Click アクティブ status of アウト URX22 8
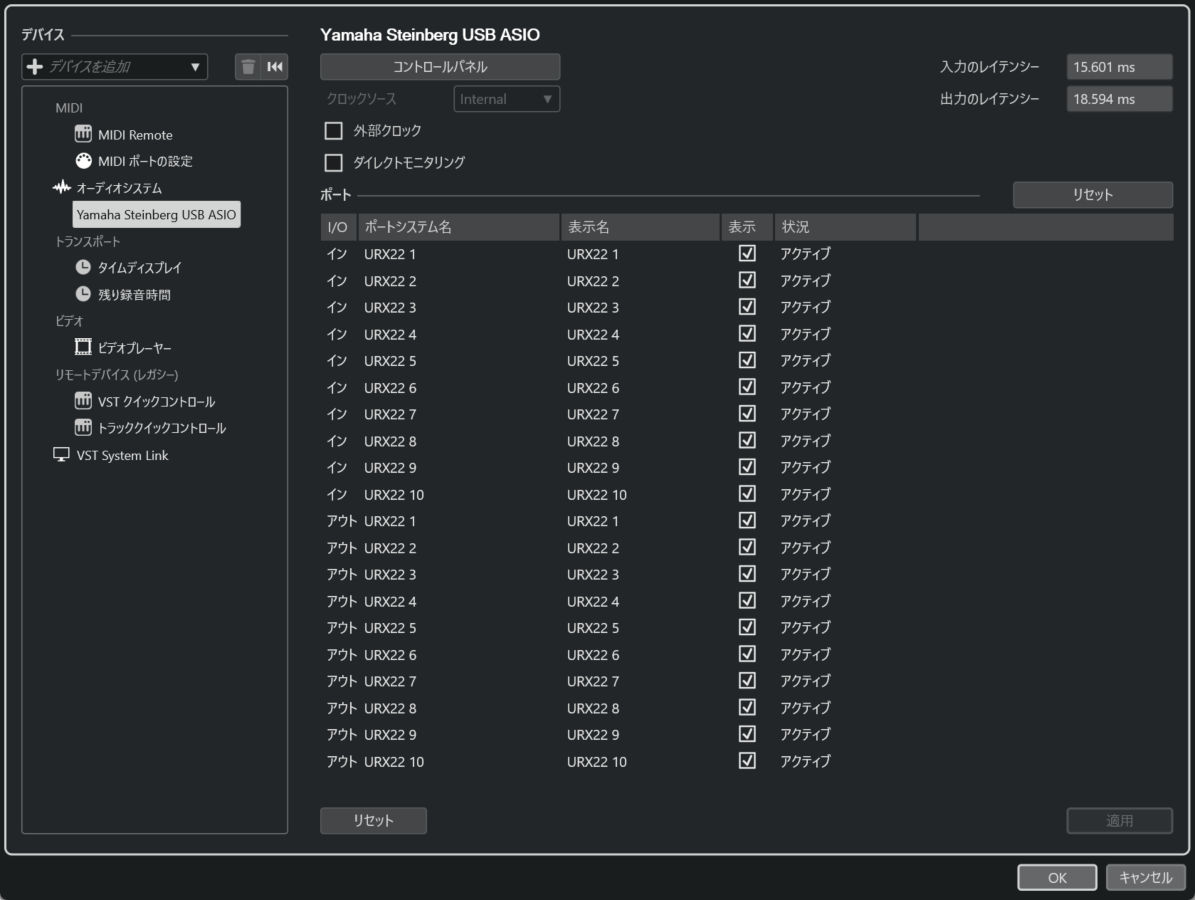1195x900 pixels. [805, 708]
